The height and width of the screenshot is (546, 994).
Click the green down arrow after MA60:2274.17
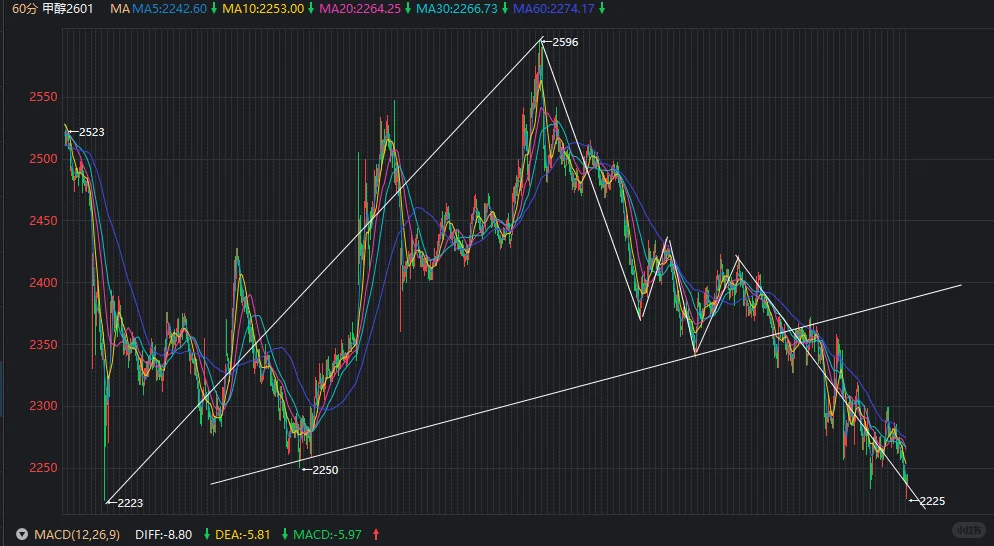[x=602, y=9]
